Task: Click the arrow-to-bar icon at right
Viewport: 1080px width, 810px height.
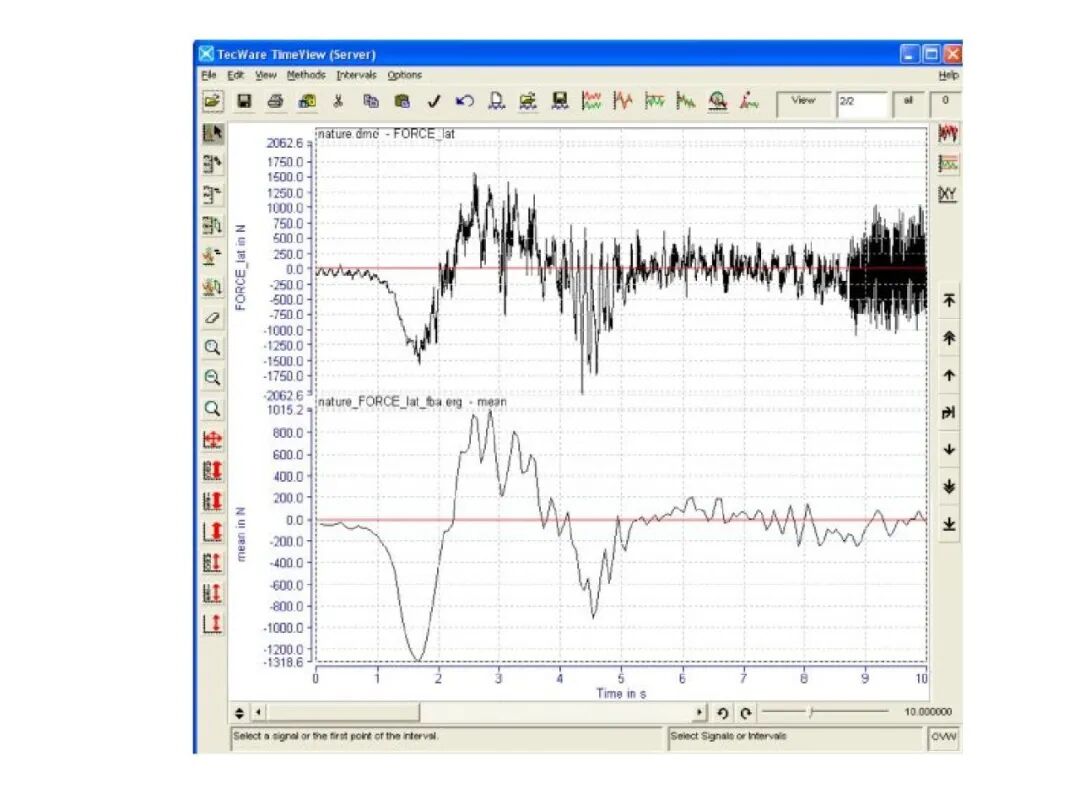Action: coord(949,413)
